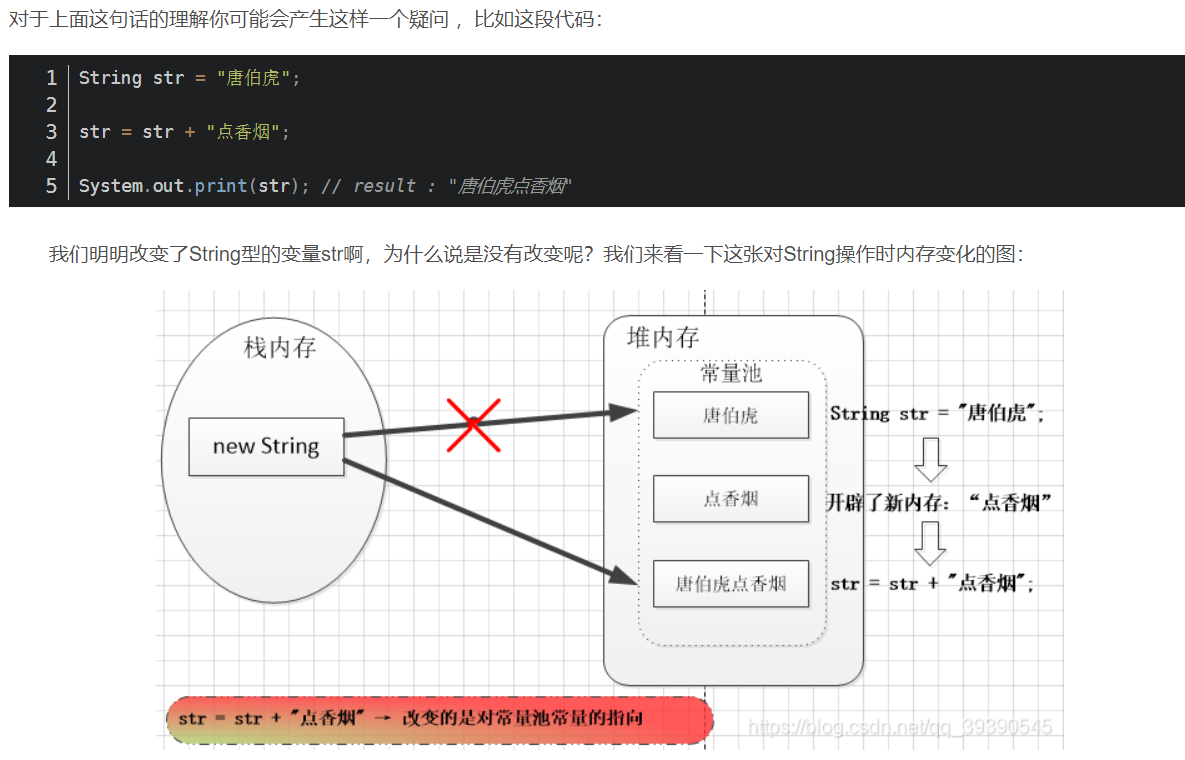Click the 堆内存 heading label

tap(663, 337)
